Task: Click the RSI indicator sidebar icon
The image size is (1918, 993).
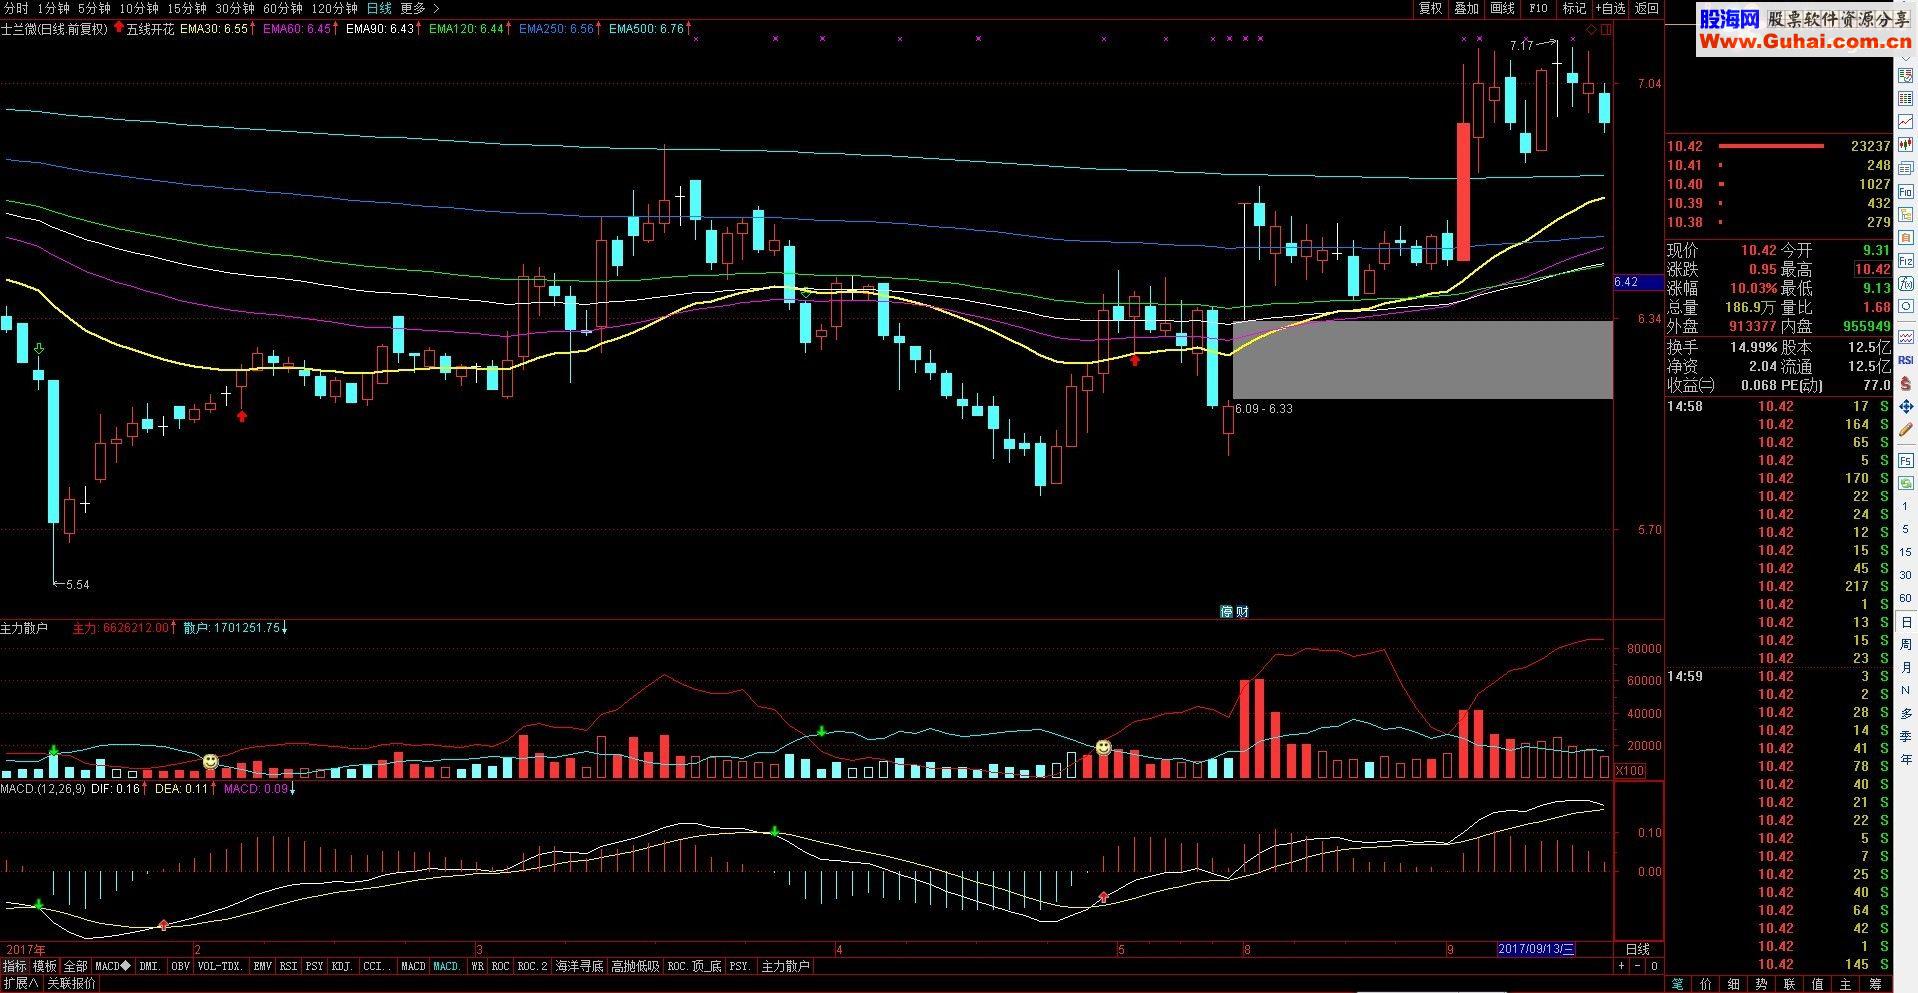Action: pos(1906,360)
